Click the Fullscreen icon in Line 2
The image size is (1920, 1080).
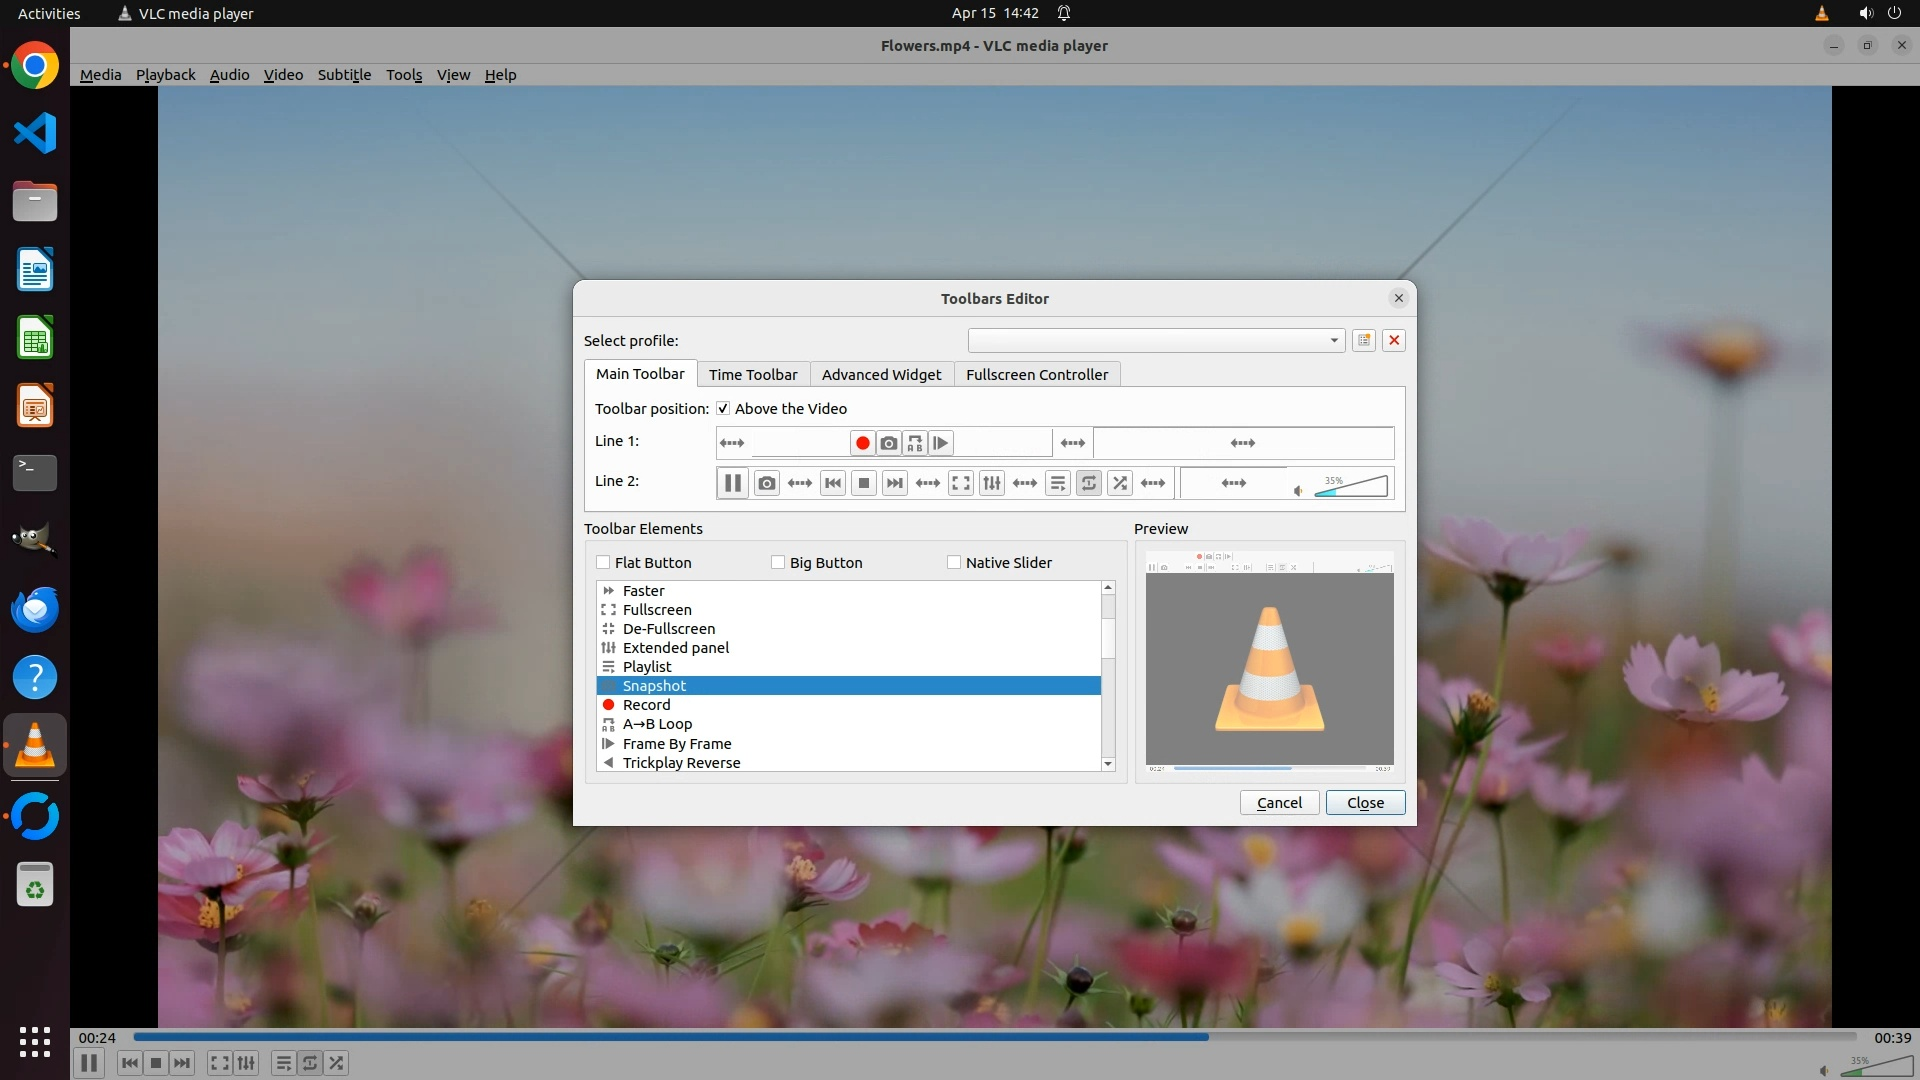click(x=960, y=484)
